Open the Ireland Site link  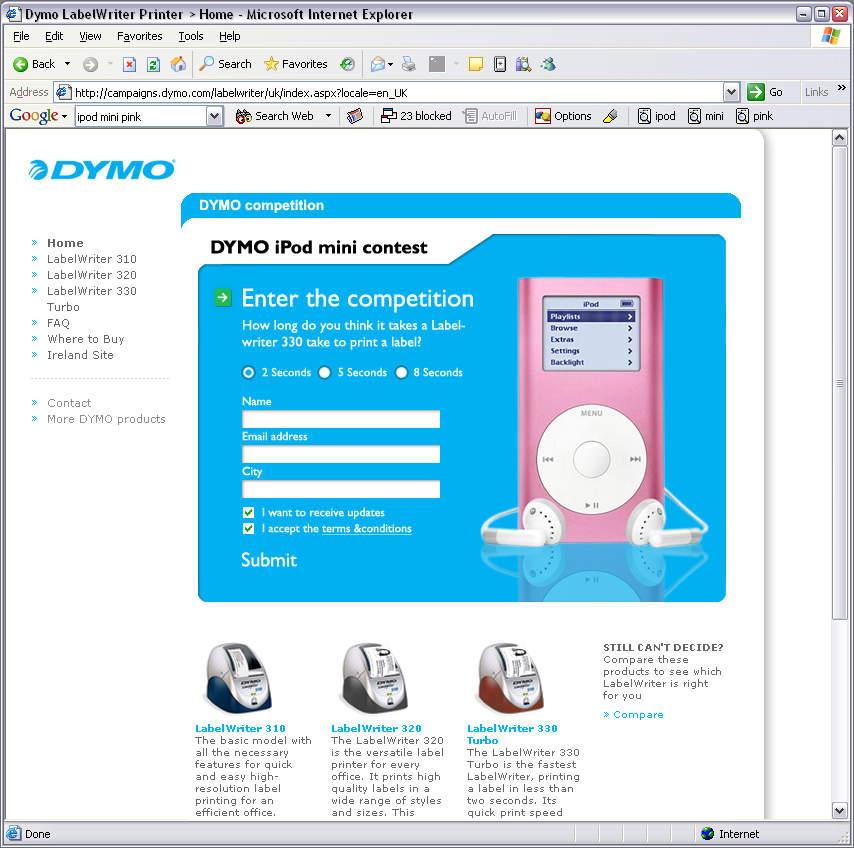click(80, 355)
